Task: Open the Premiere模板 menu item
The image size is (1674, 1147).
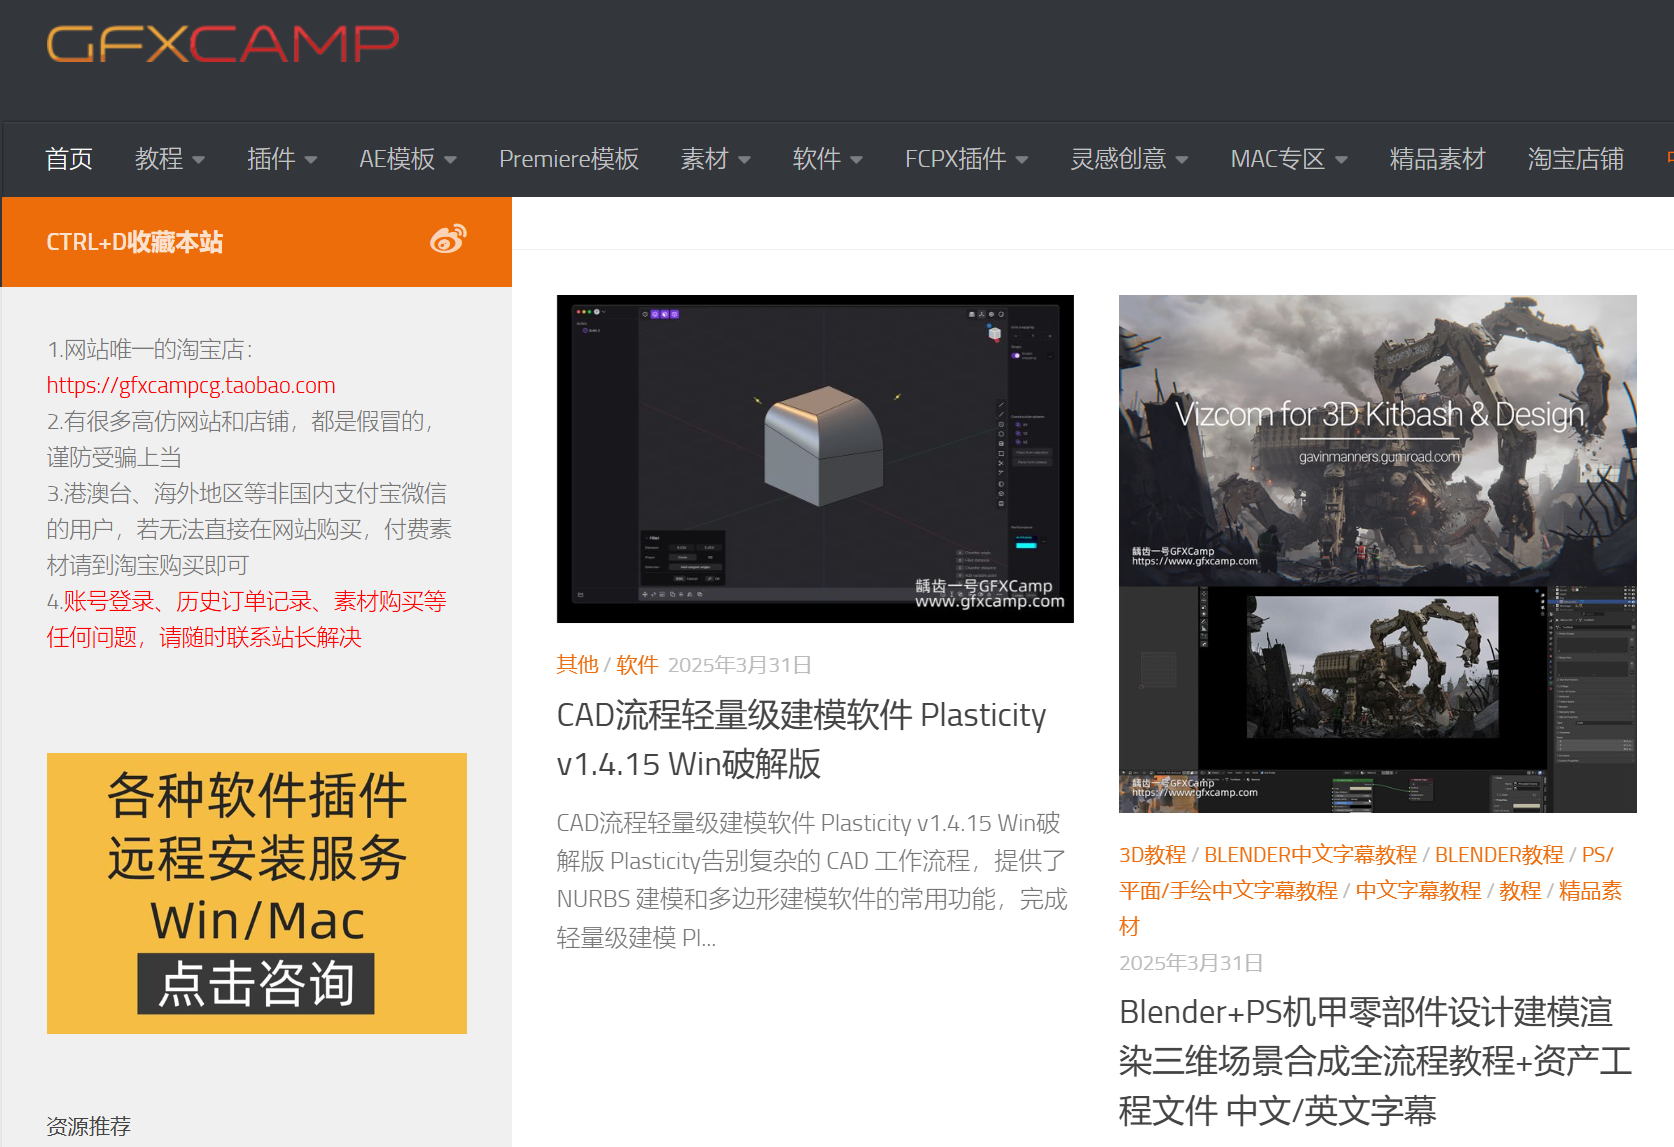Action: tap(568, 159)
